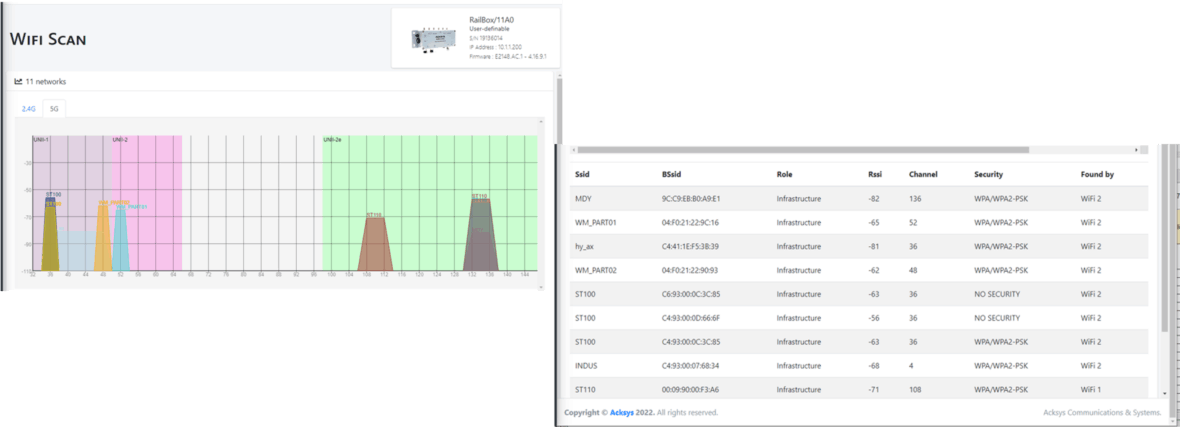Click the right arrow of horizontal scrollbar

tap(1136, 150)
